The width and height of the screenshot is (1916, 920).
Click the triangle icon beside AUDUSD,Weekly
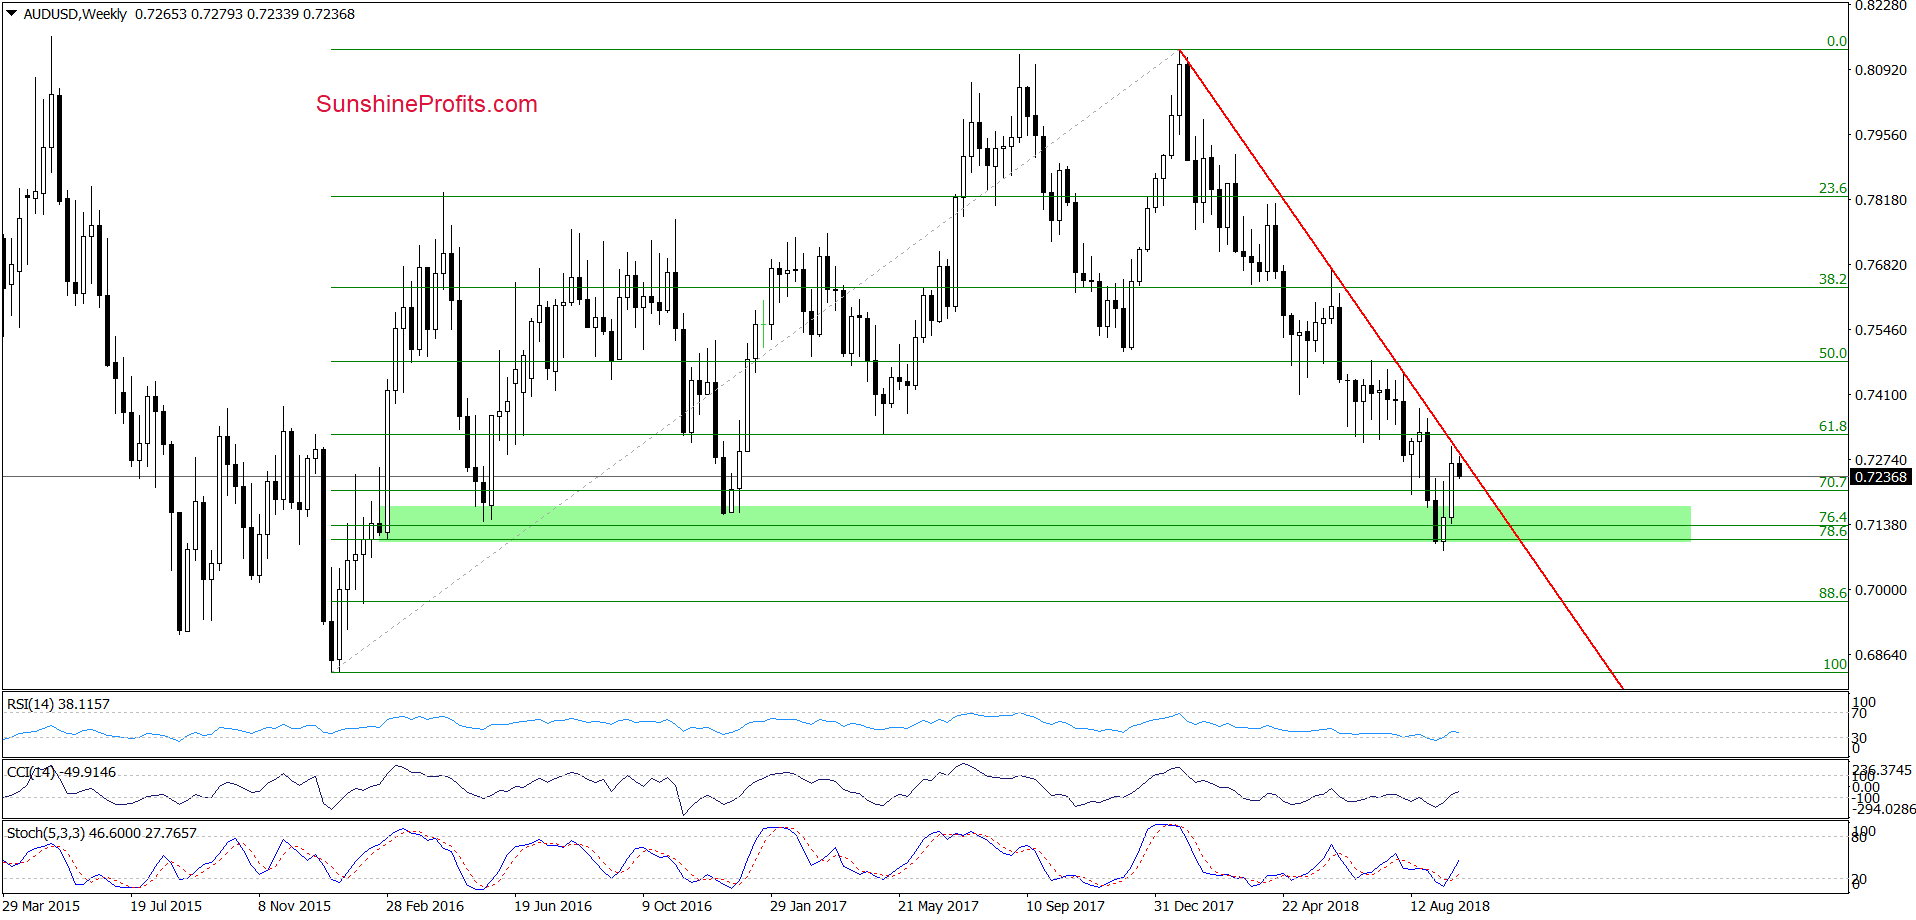pyautogui.click(x=12, y=14)
